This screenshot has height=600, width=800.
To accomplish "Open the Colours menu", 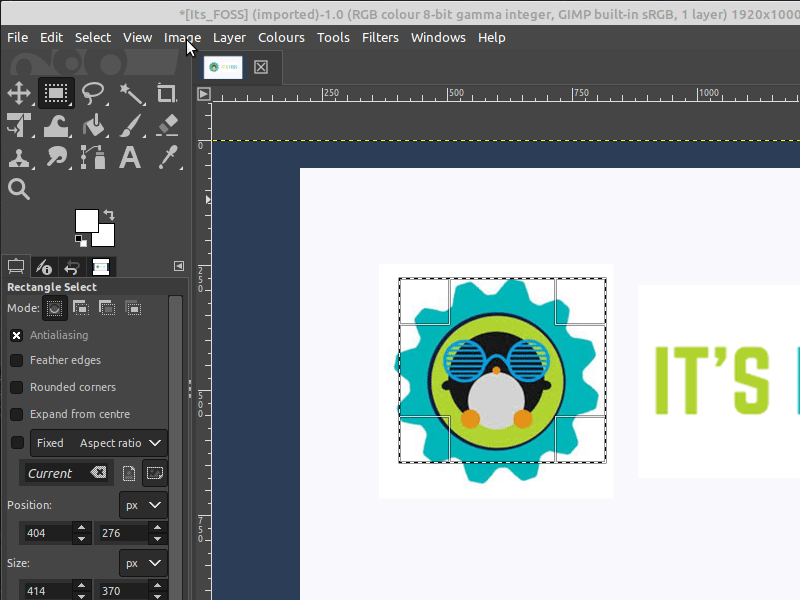I will [x=281, y=37].
